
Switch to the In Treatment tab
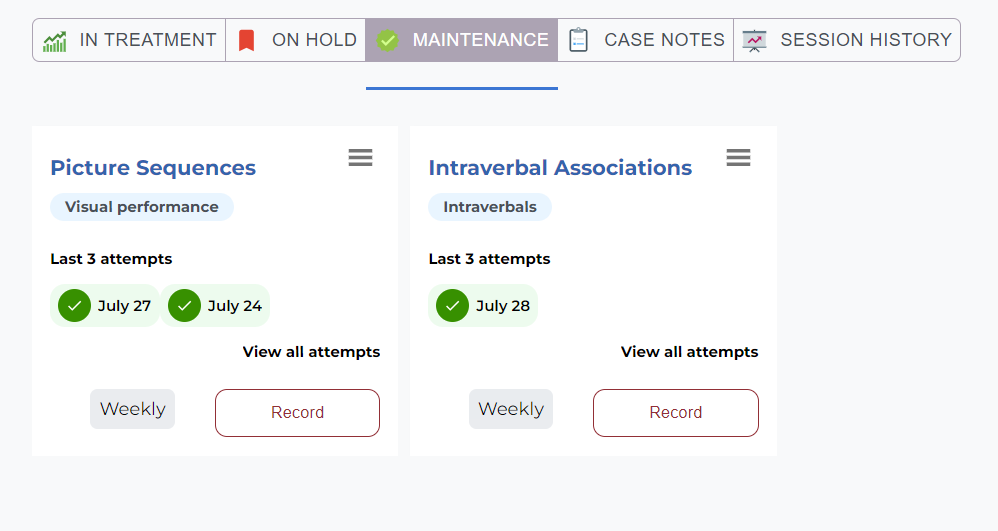pyautogui.click(x=129, y=40)
